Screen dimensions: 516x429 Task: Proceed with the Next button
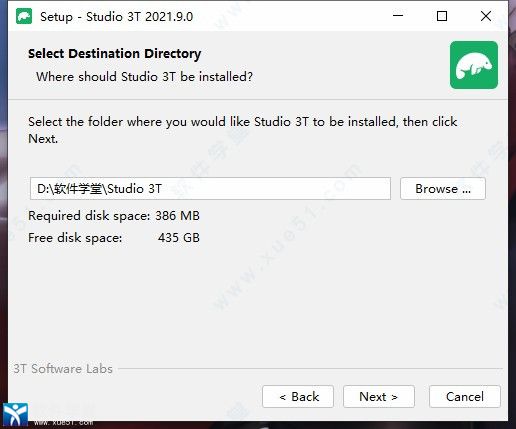coord(379,397)
